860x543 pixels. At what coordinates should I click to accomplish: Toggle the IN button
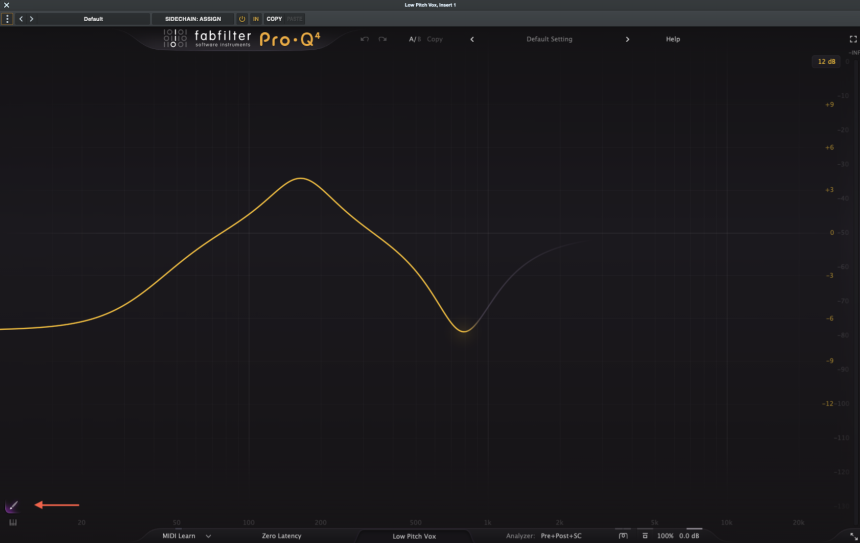[256, 19]
